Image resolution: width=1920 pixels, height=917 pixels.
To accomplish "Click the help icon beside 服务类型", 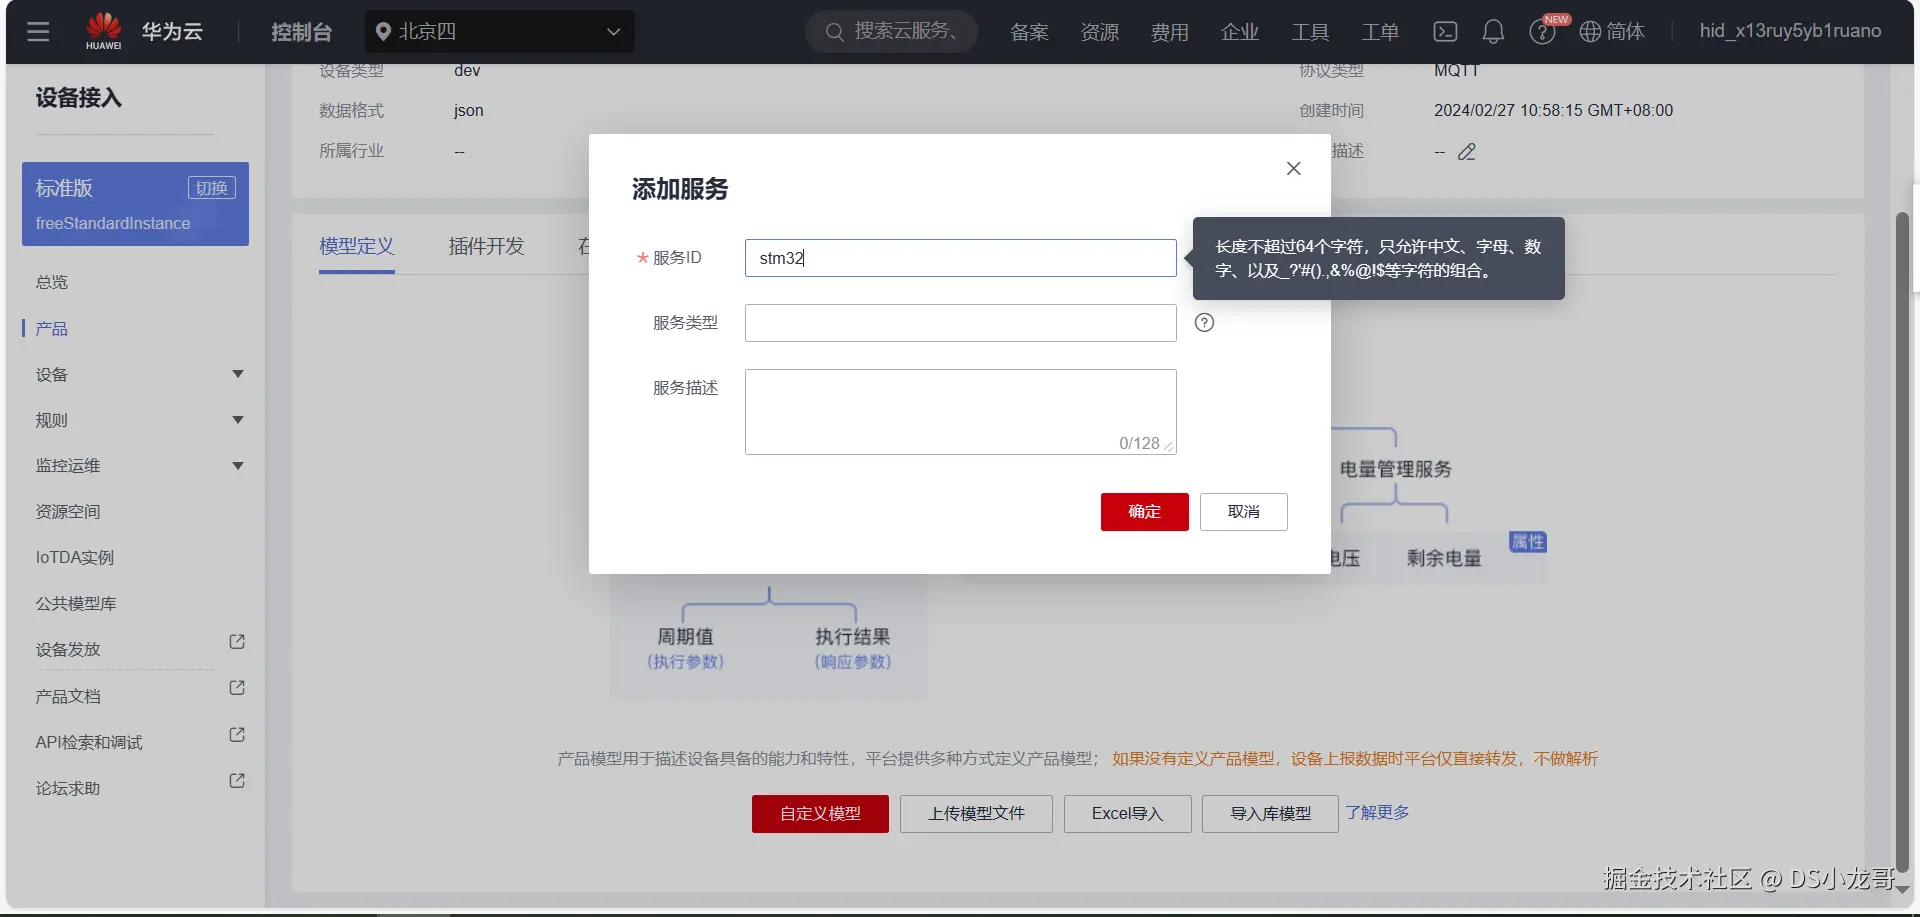I will (1204, 322).
